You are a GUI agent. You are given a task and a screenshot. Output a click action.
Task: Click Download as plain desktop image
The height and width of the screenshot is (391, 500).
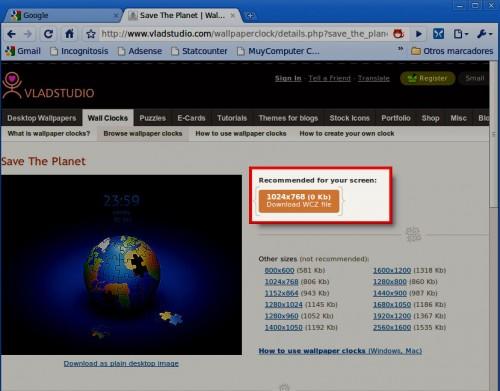[x=121, y=363]
